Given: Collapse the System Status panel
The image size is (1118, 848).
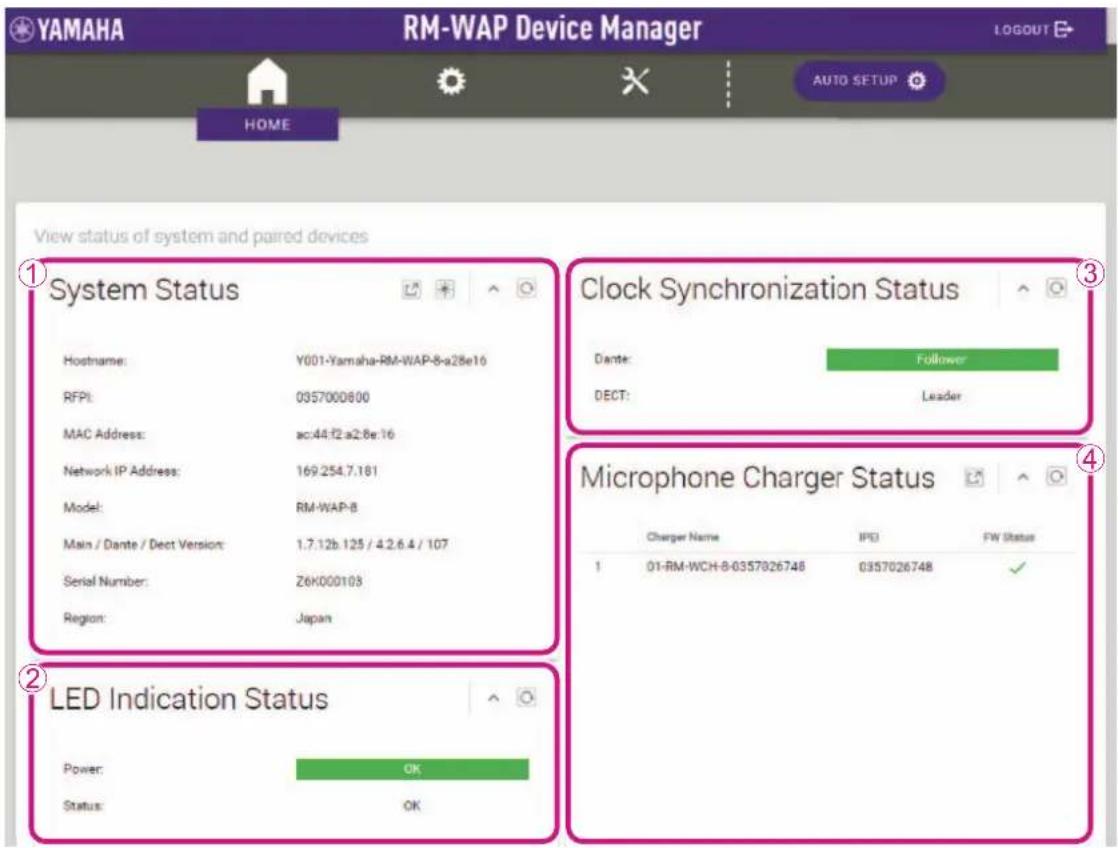Looking at the screenshot, I should [x=493, y=289].
